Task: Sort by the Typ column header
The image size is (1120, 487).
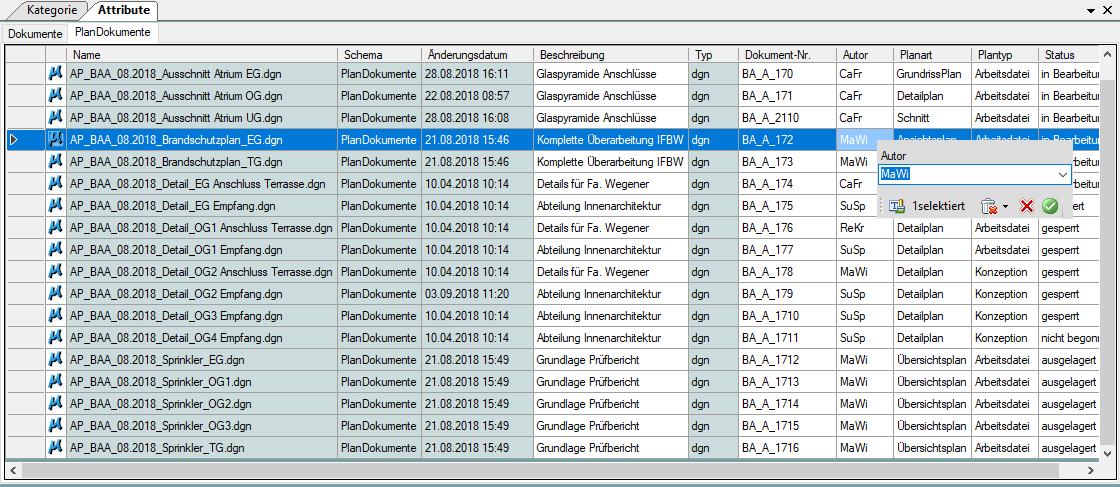Action: (714, 55)
